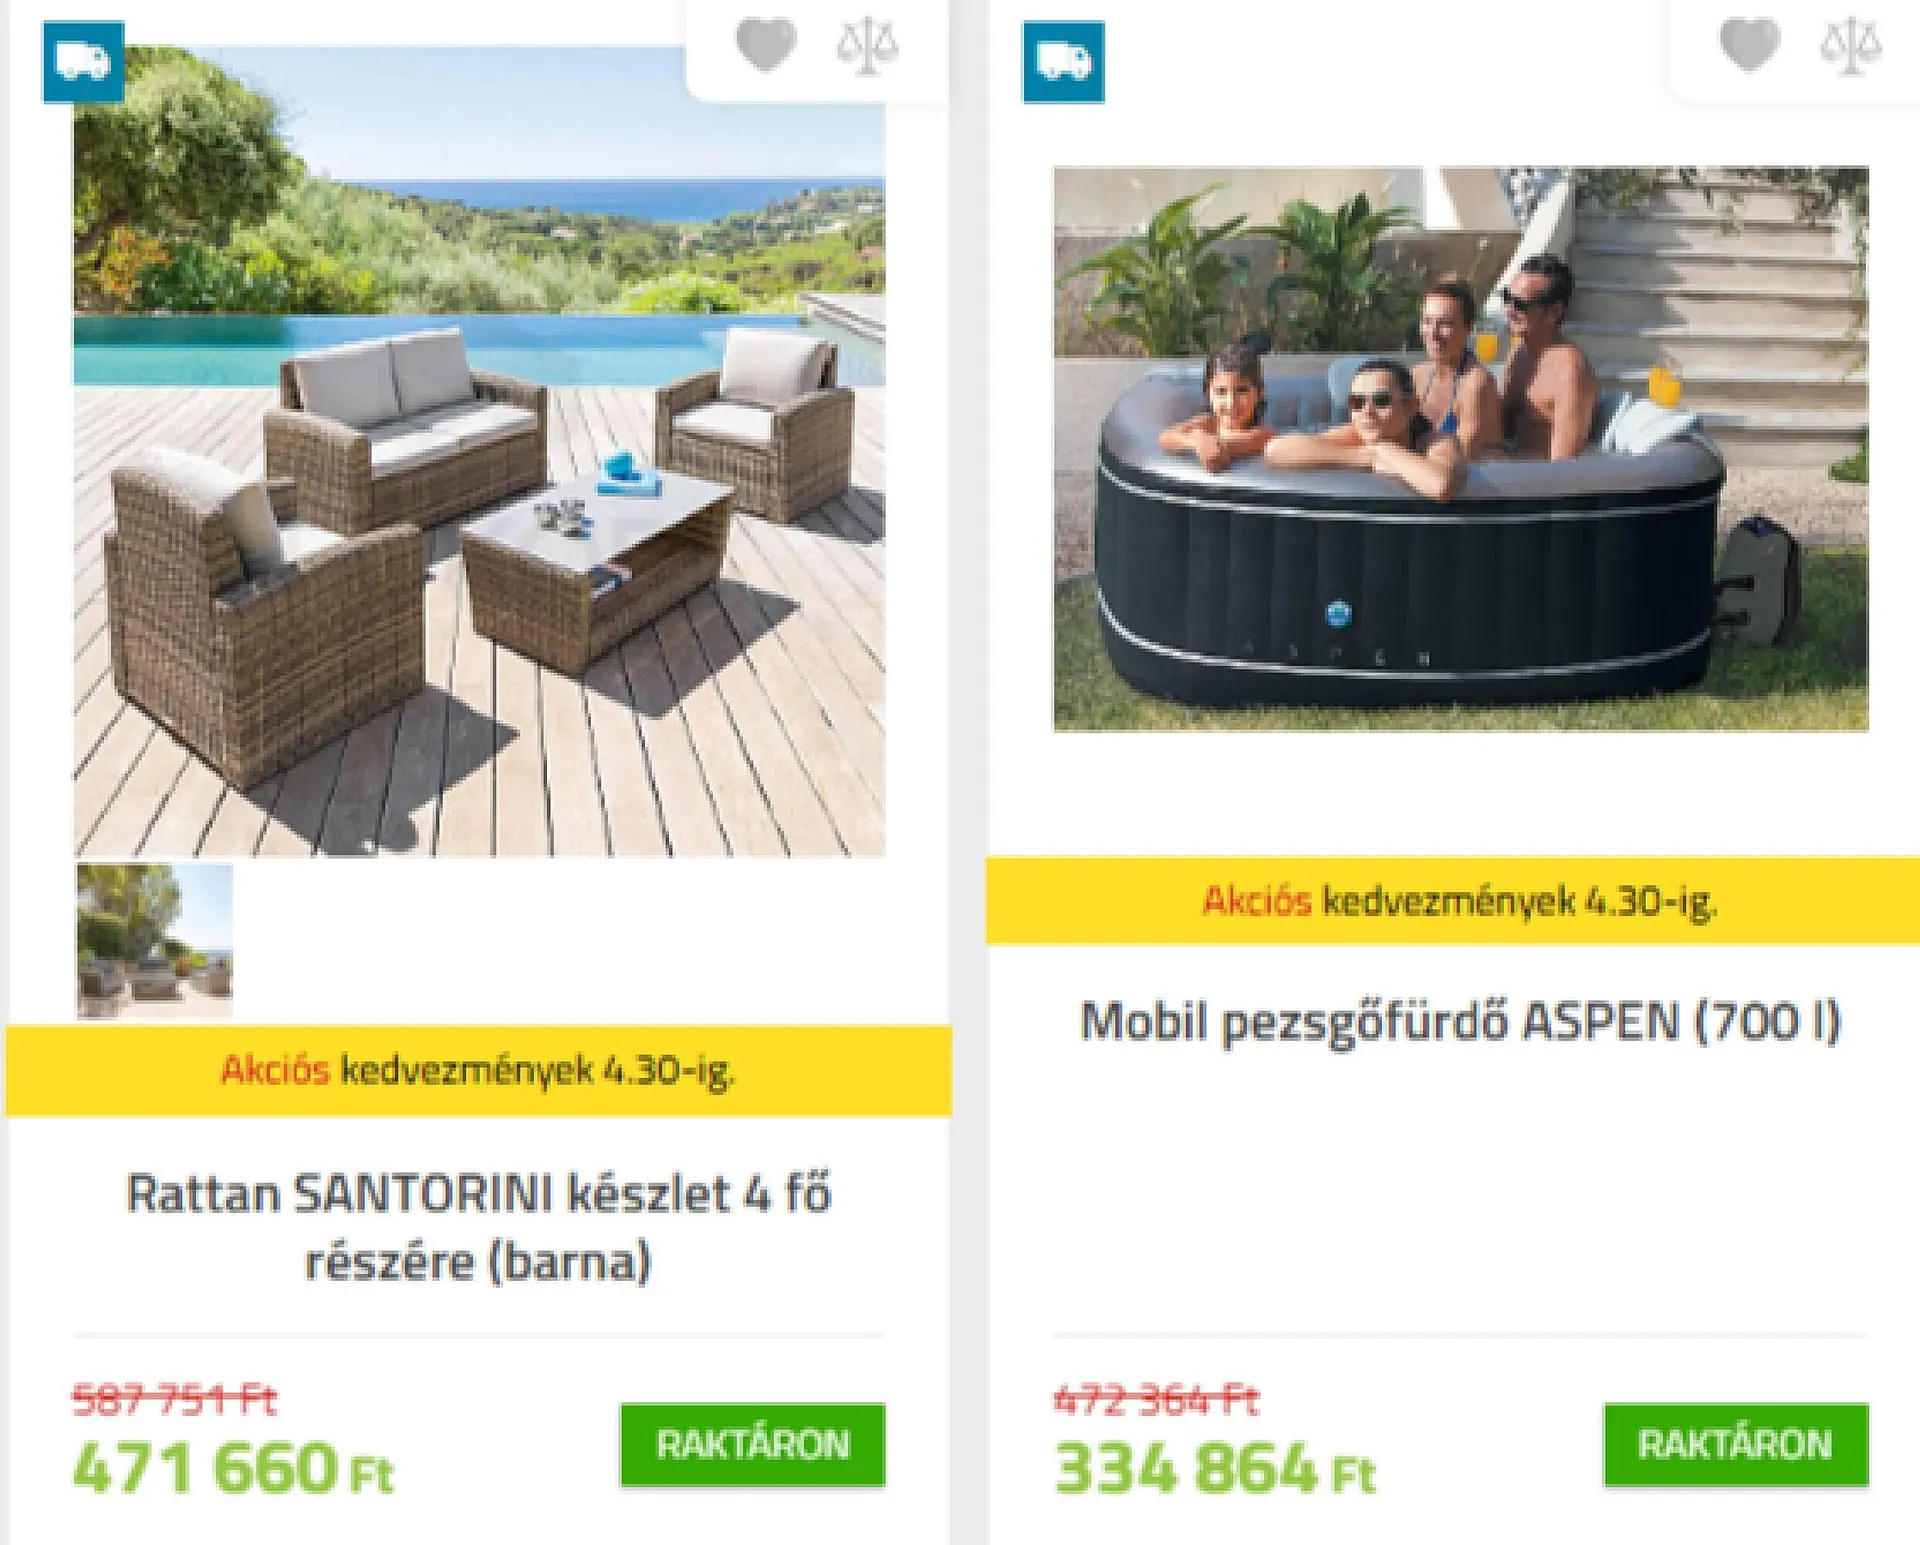1920x1545 pixels.
Task: Select the small Santorini thumbnail image
Action: click(155, 941)
